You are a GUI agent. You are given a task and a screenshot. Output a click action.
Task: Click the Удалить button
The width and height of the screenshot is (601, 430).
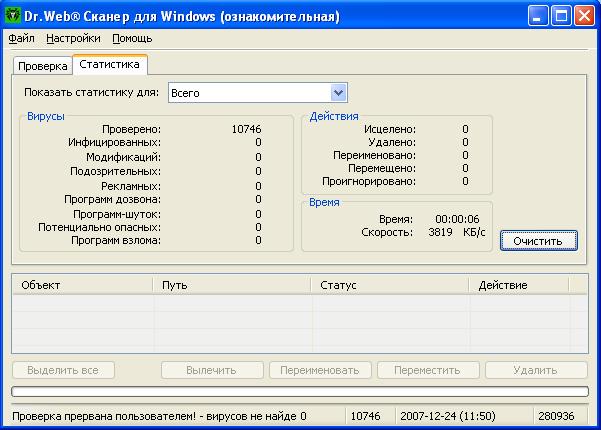click(x=536, y=370)
